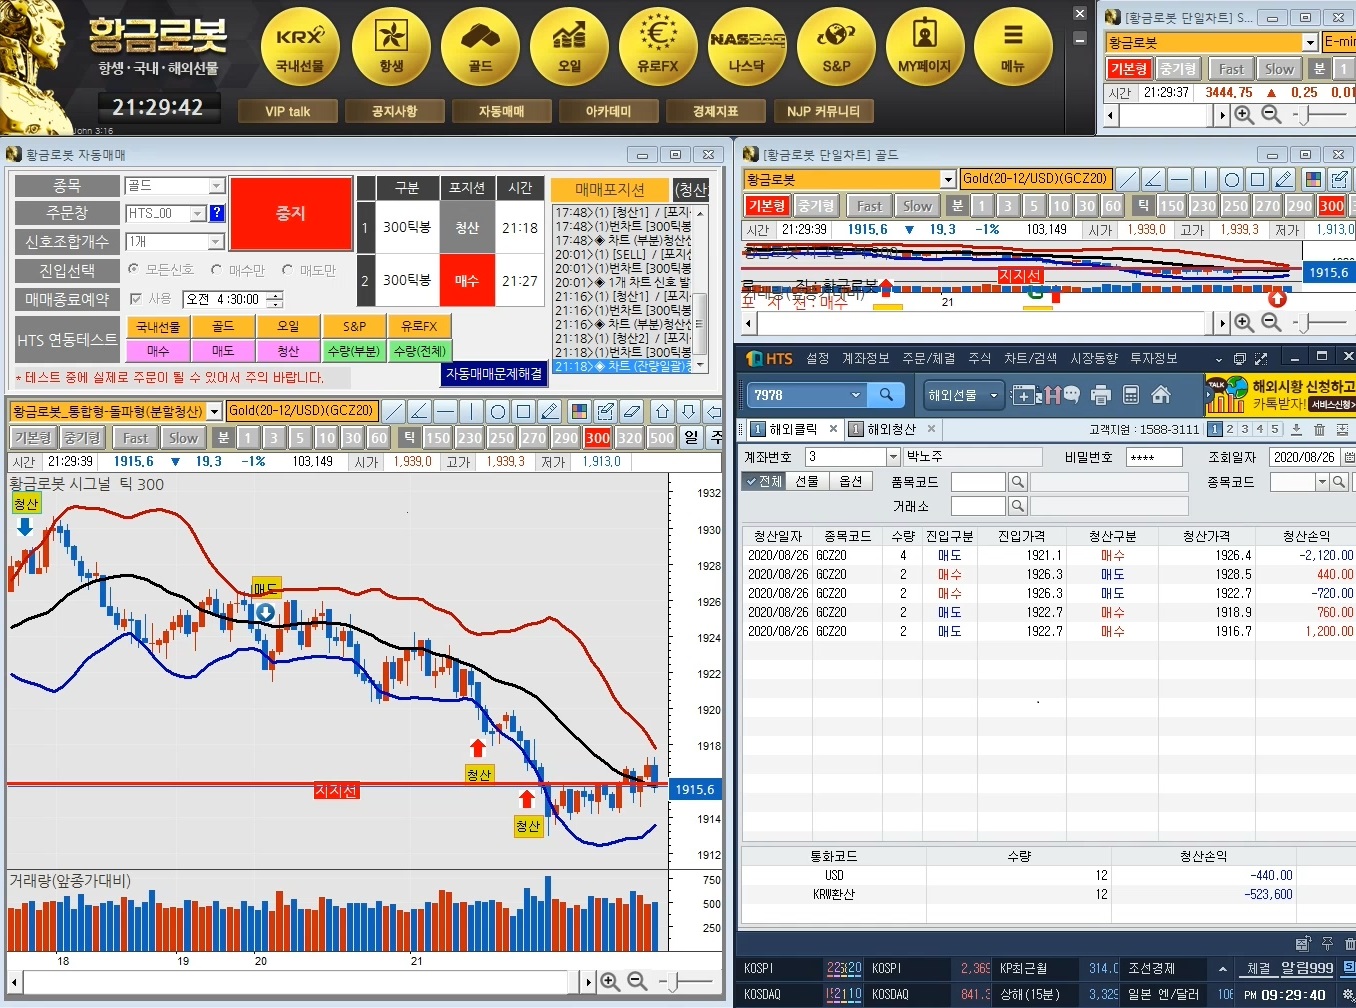Adjust the zoom slider below the main chart

pyautogui.click(x=674, y=982)
